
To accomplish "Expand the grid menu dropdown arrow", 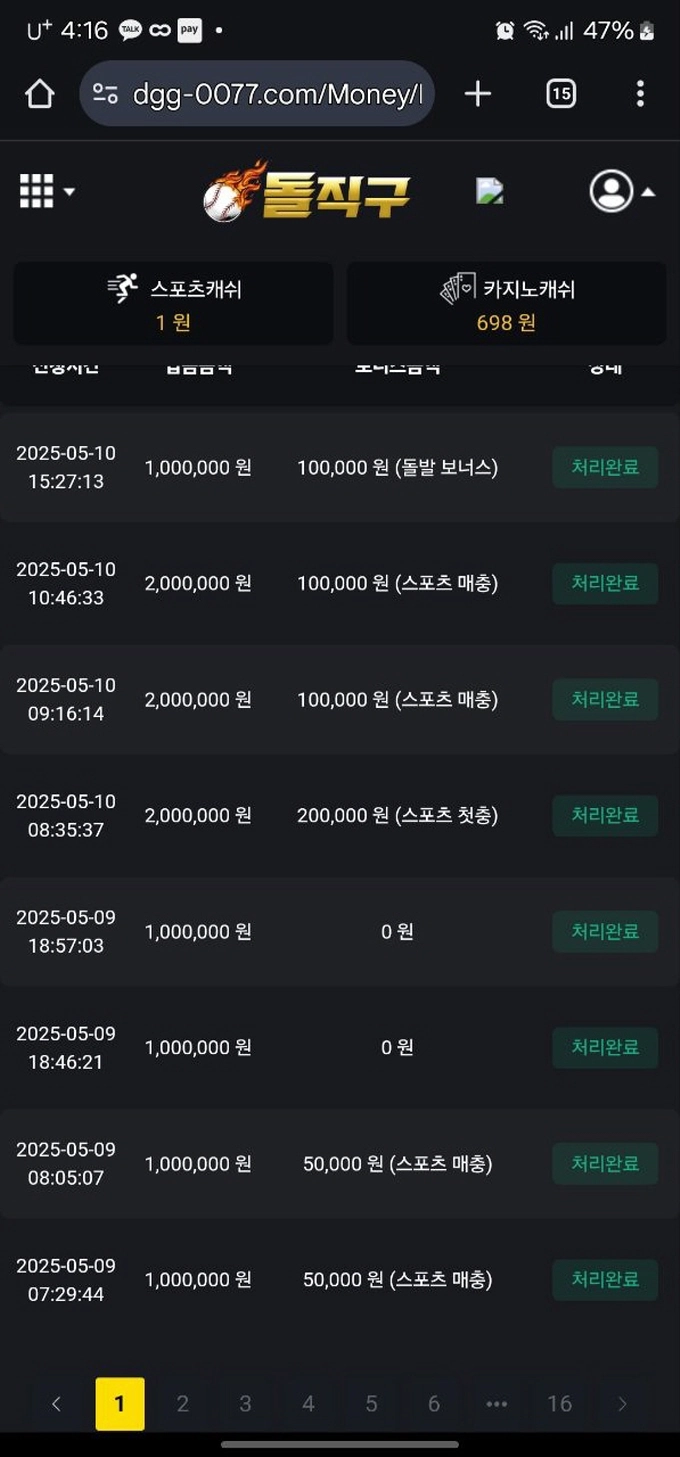I will point(69,192).
